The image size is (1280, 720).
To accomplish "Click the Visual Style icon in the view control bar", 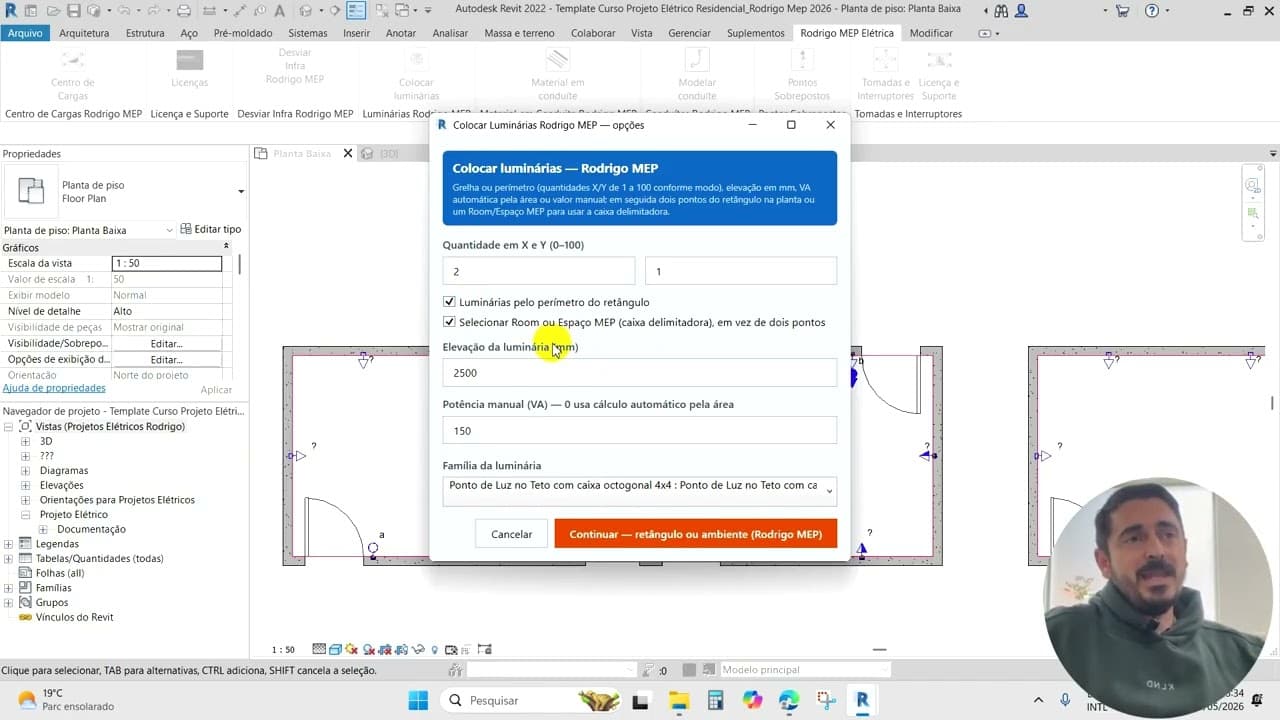I will tap(336, 649).
